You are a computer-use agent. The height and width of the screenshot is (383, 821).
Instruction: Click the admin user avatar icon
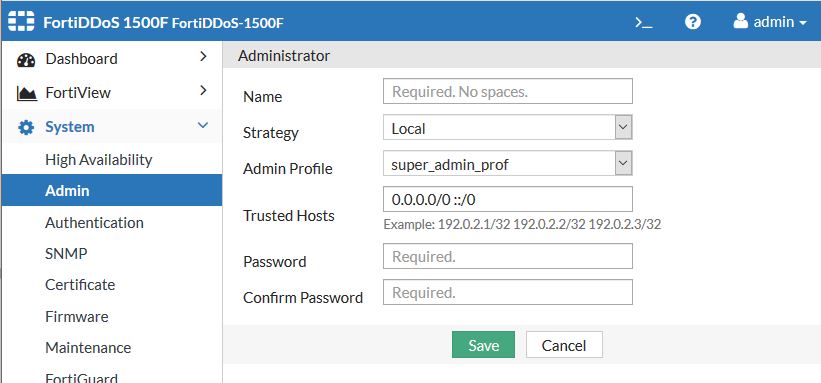coord(740,21)
